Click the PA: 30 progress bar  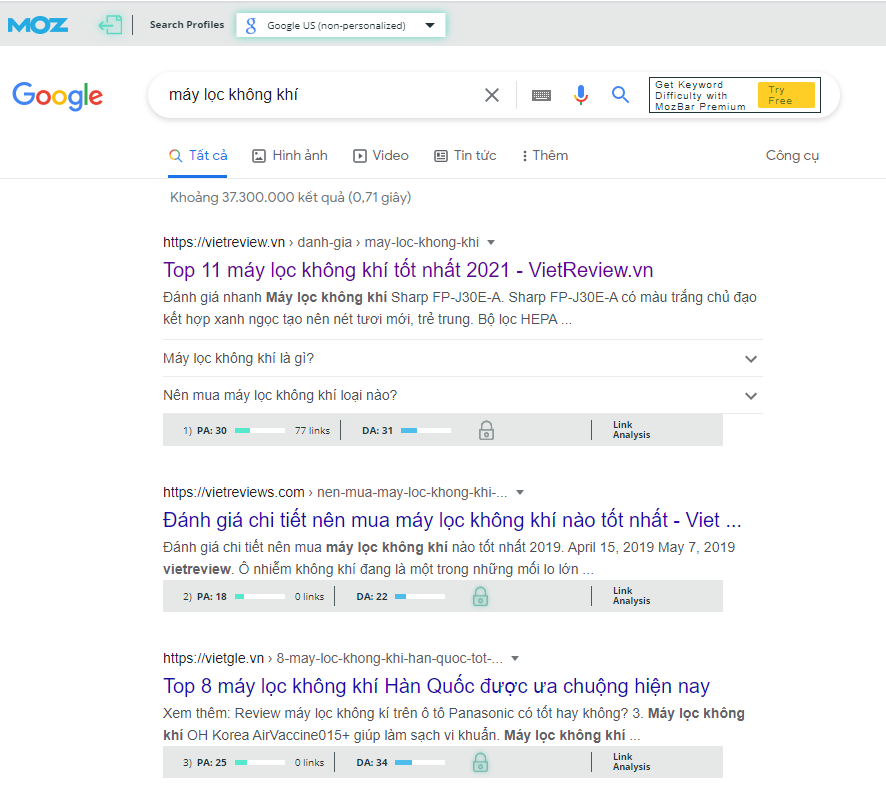click(x=260, y=431)
